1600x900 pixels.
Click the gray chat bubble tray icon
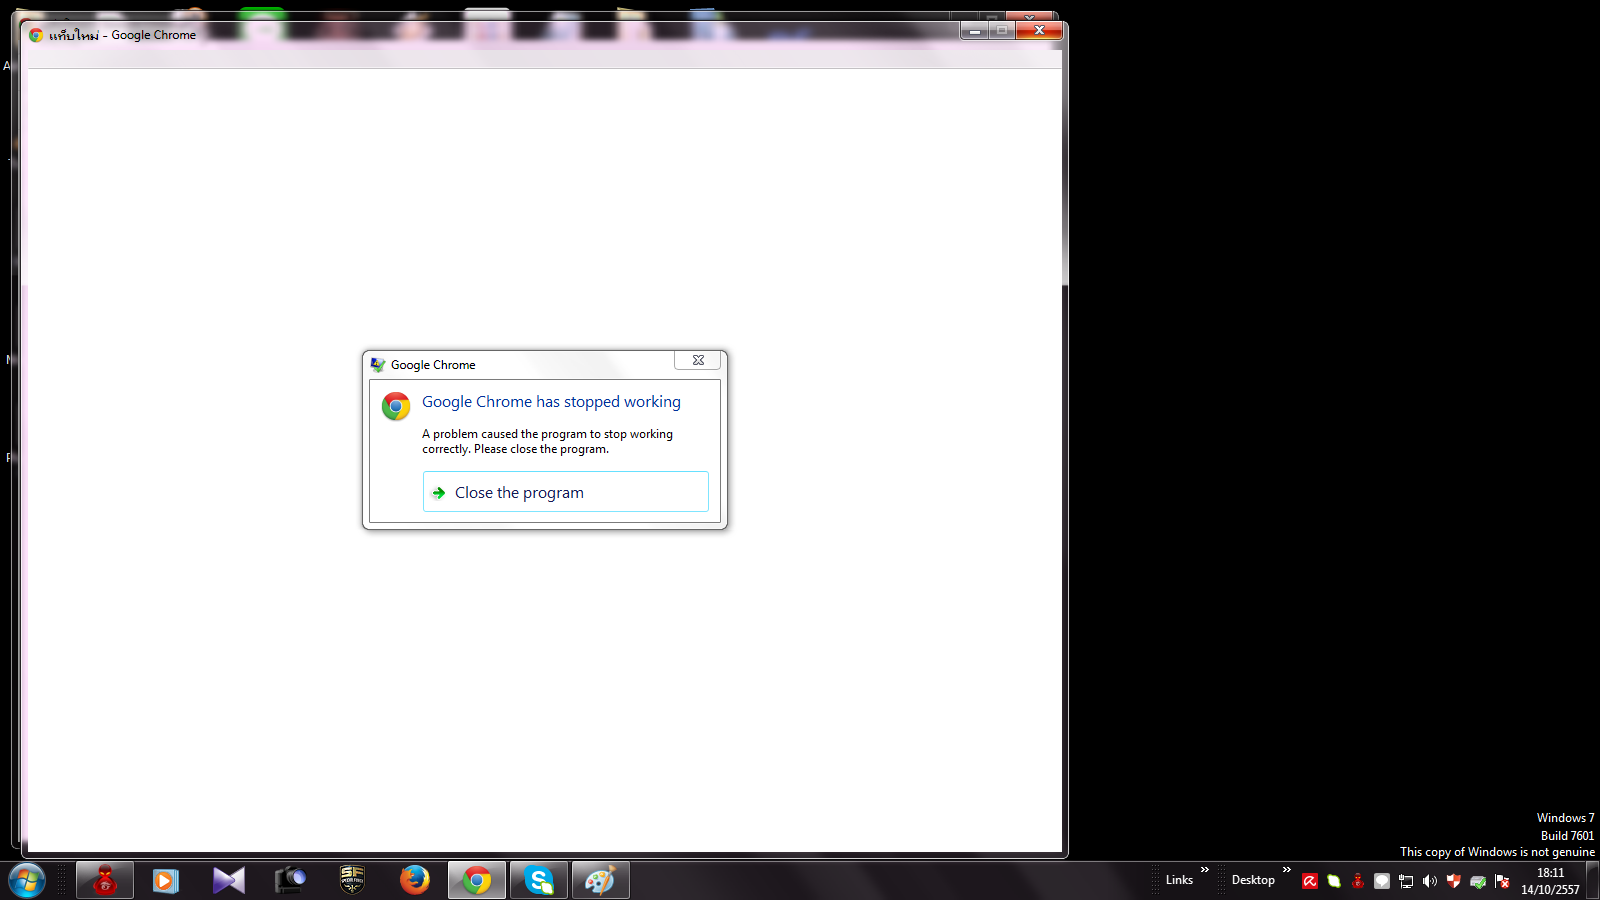(x=1382, y=881)
